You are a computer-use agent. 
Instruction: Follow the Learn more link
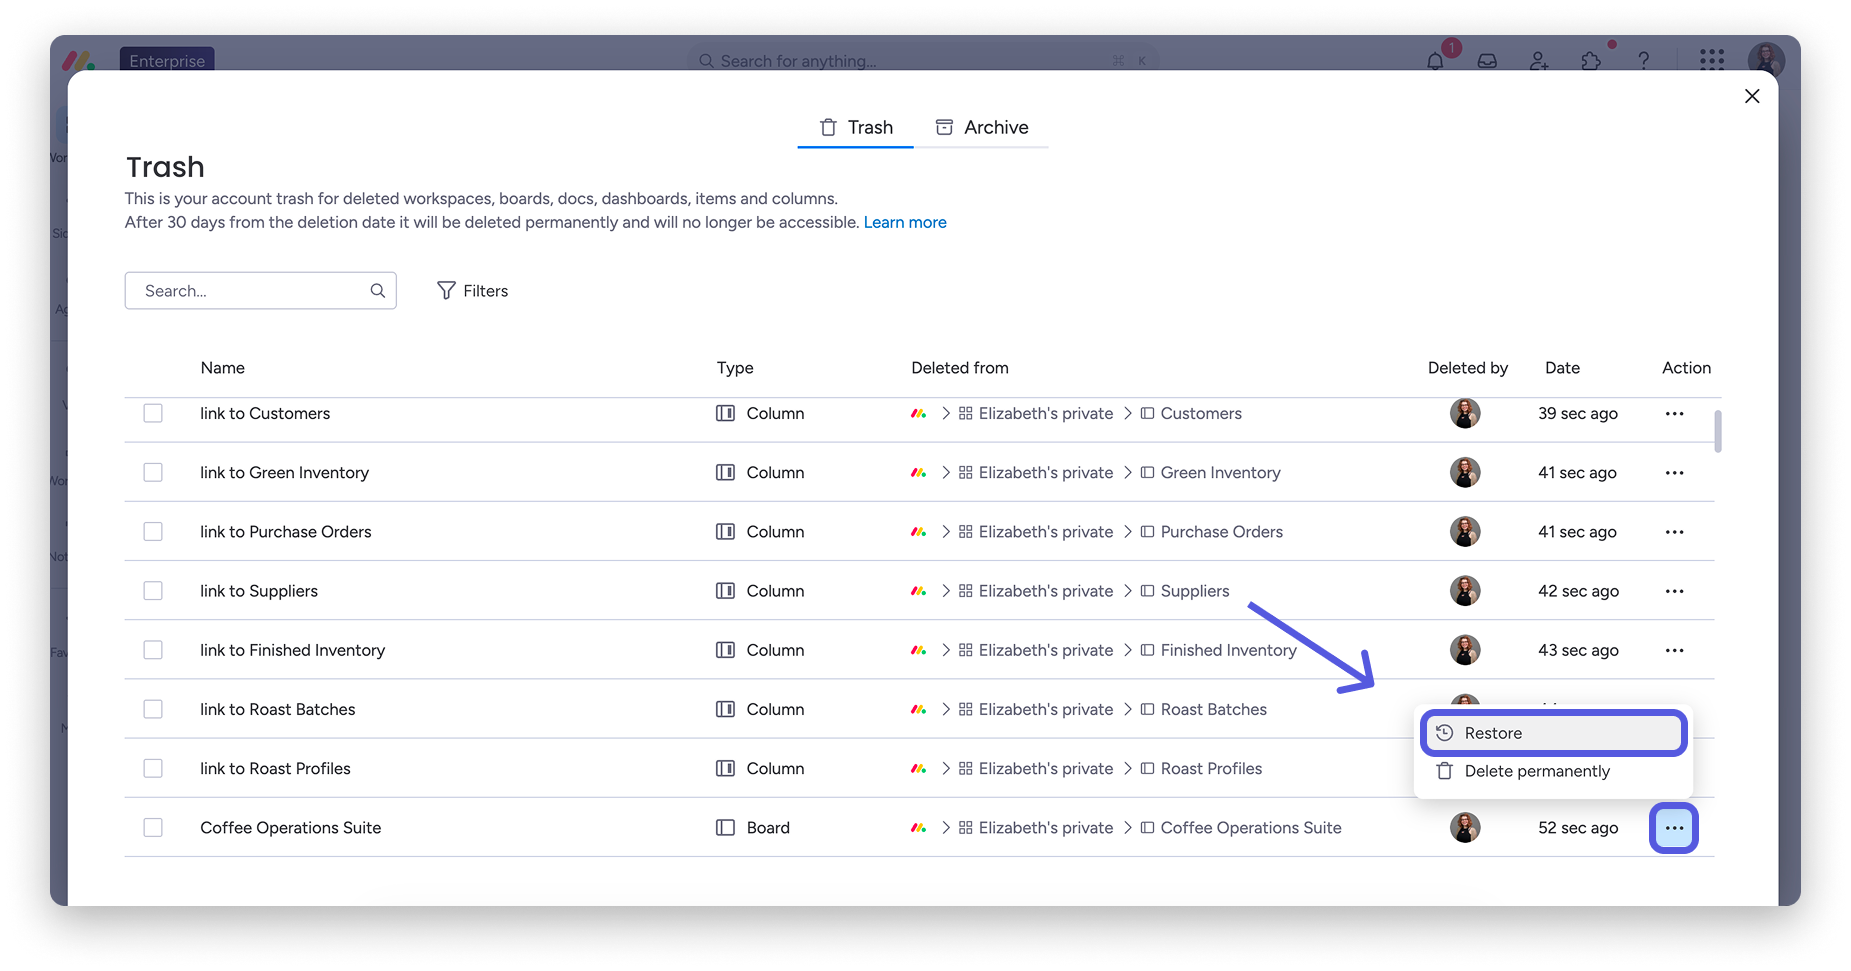coord(905,222)
